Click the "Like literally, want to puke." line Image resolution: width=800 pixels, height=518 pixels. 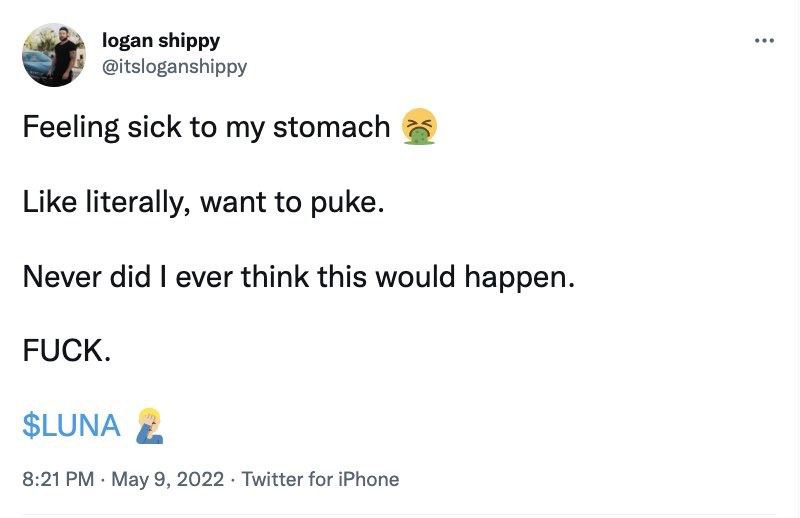203,202
